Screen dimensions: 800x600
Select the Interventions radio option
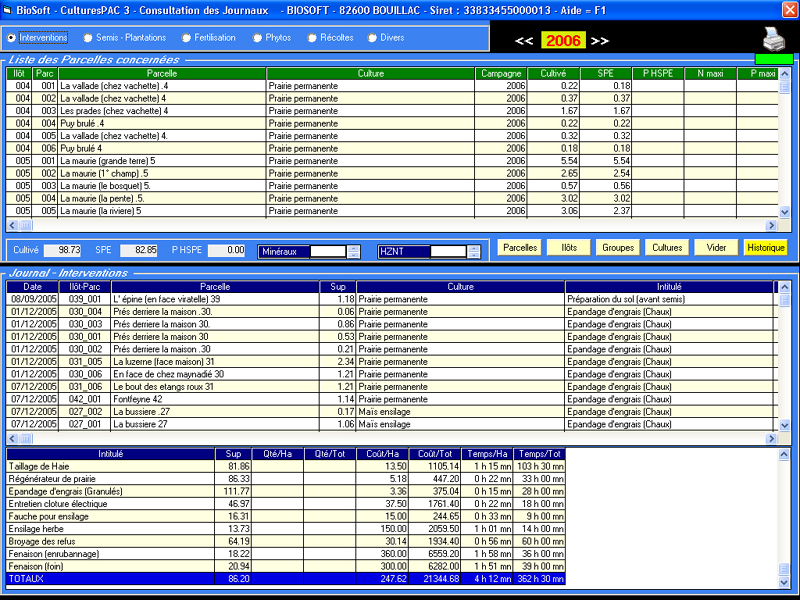[37, 38]
